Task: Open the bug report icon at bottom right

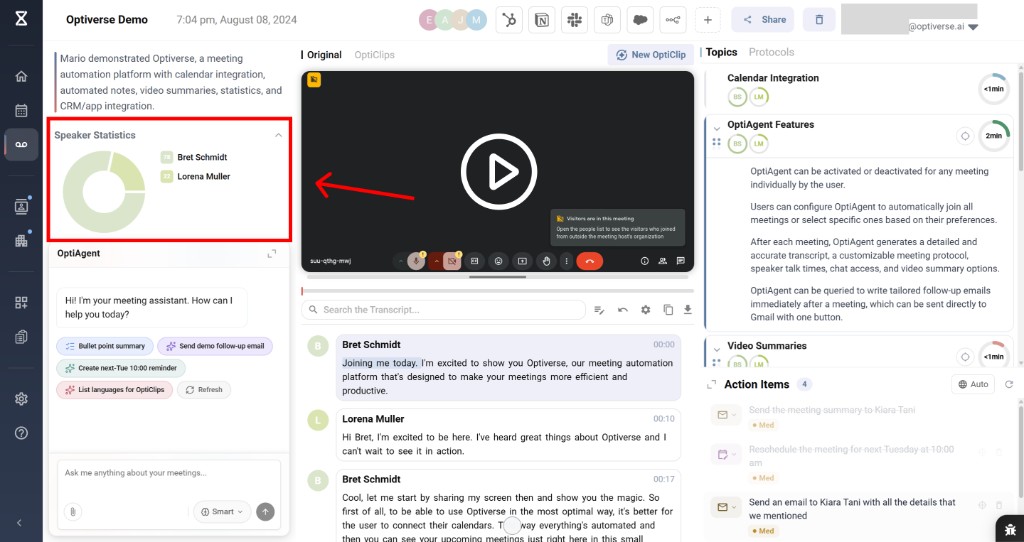Action: point(1010,530)
